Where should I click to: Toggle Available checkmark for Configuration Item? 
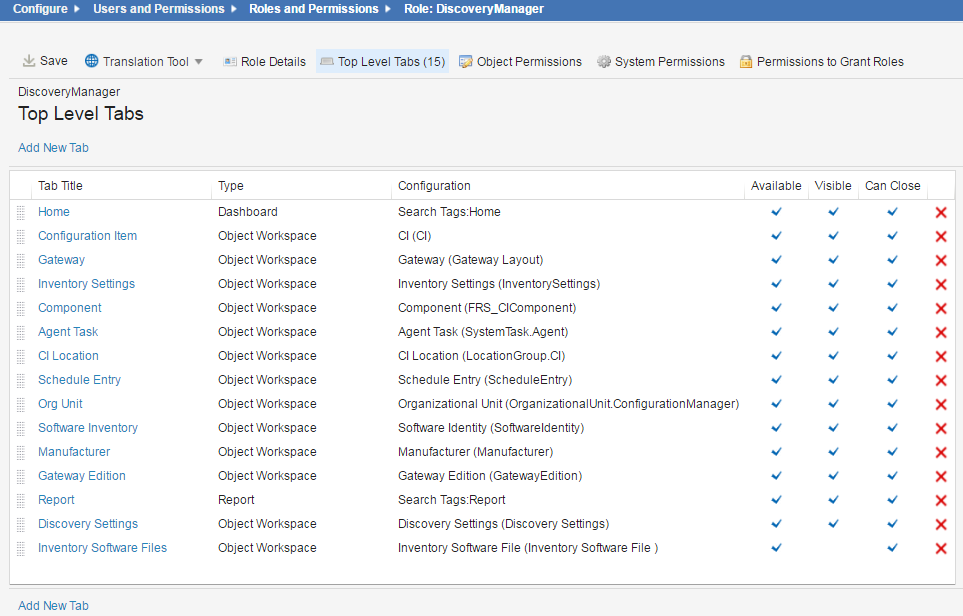coord(776,235)
